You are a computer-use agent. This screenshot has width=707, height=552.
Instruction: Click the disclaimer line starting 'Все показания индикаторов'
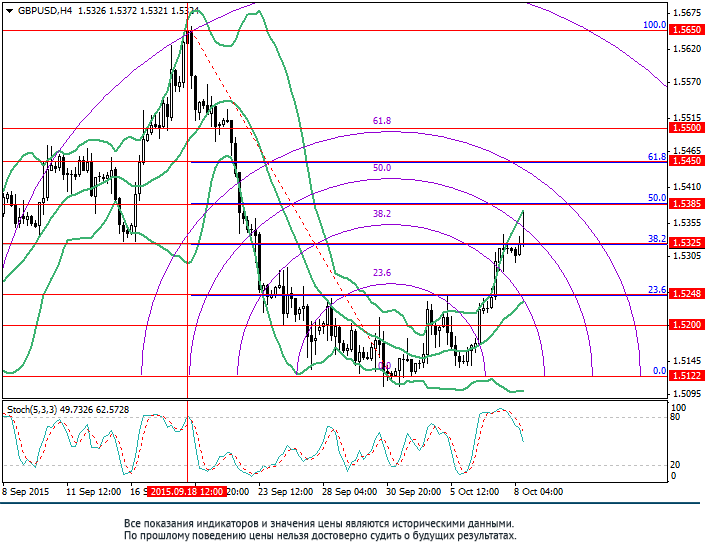tap(319, 524)
